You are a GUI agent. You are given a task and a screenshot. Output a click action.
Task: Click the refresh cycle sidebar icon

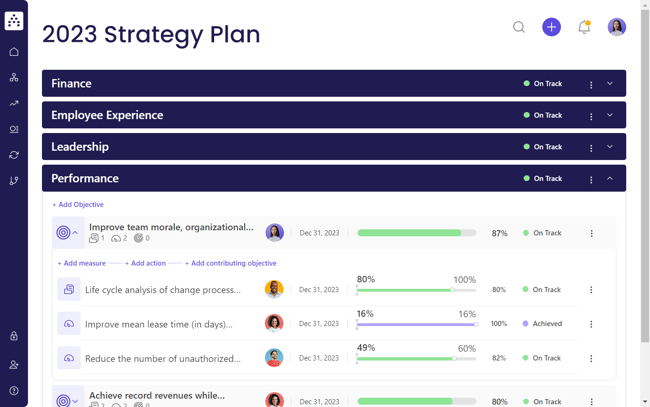click(14, 155)
